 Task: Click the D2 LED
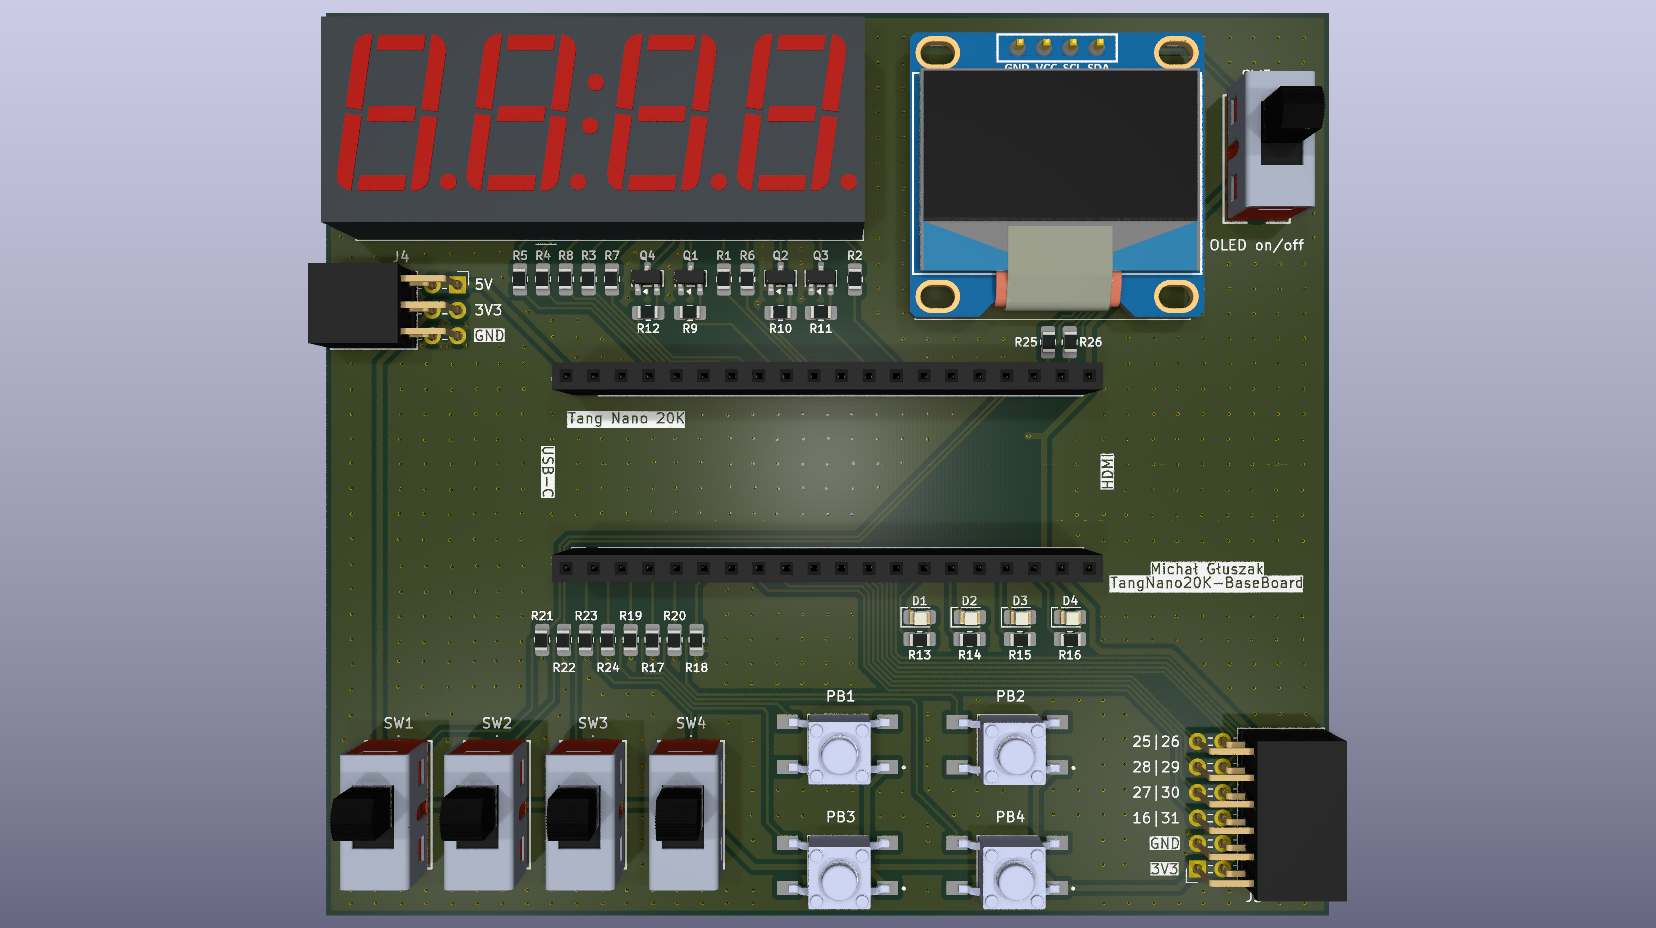coord(969,617)
